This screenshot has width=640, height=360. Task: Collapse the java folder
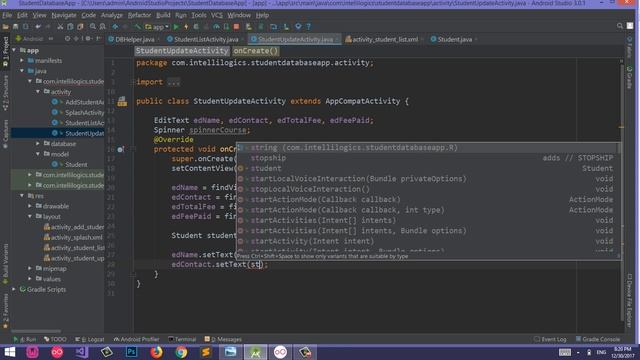[x=22, y=71]
